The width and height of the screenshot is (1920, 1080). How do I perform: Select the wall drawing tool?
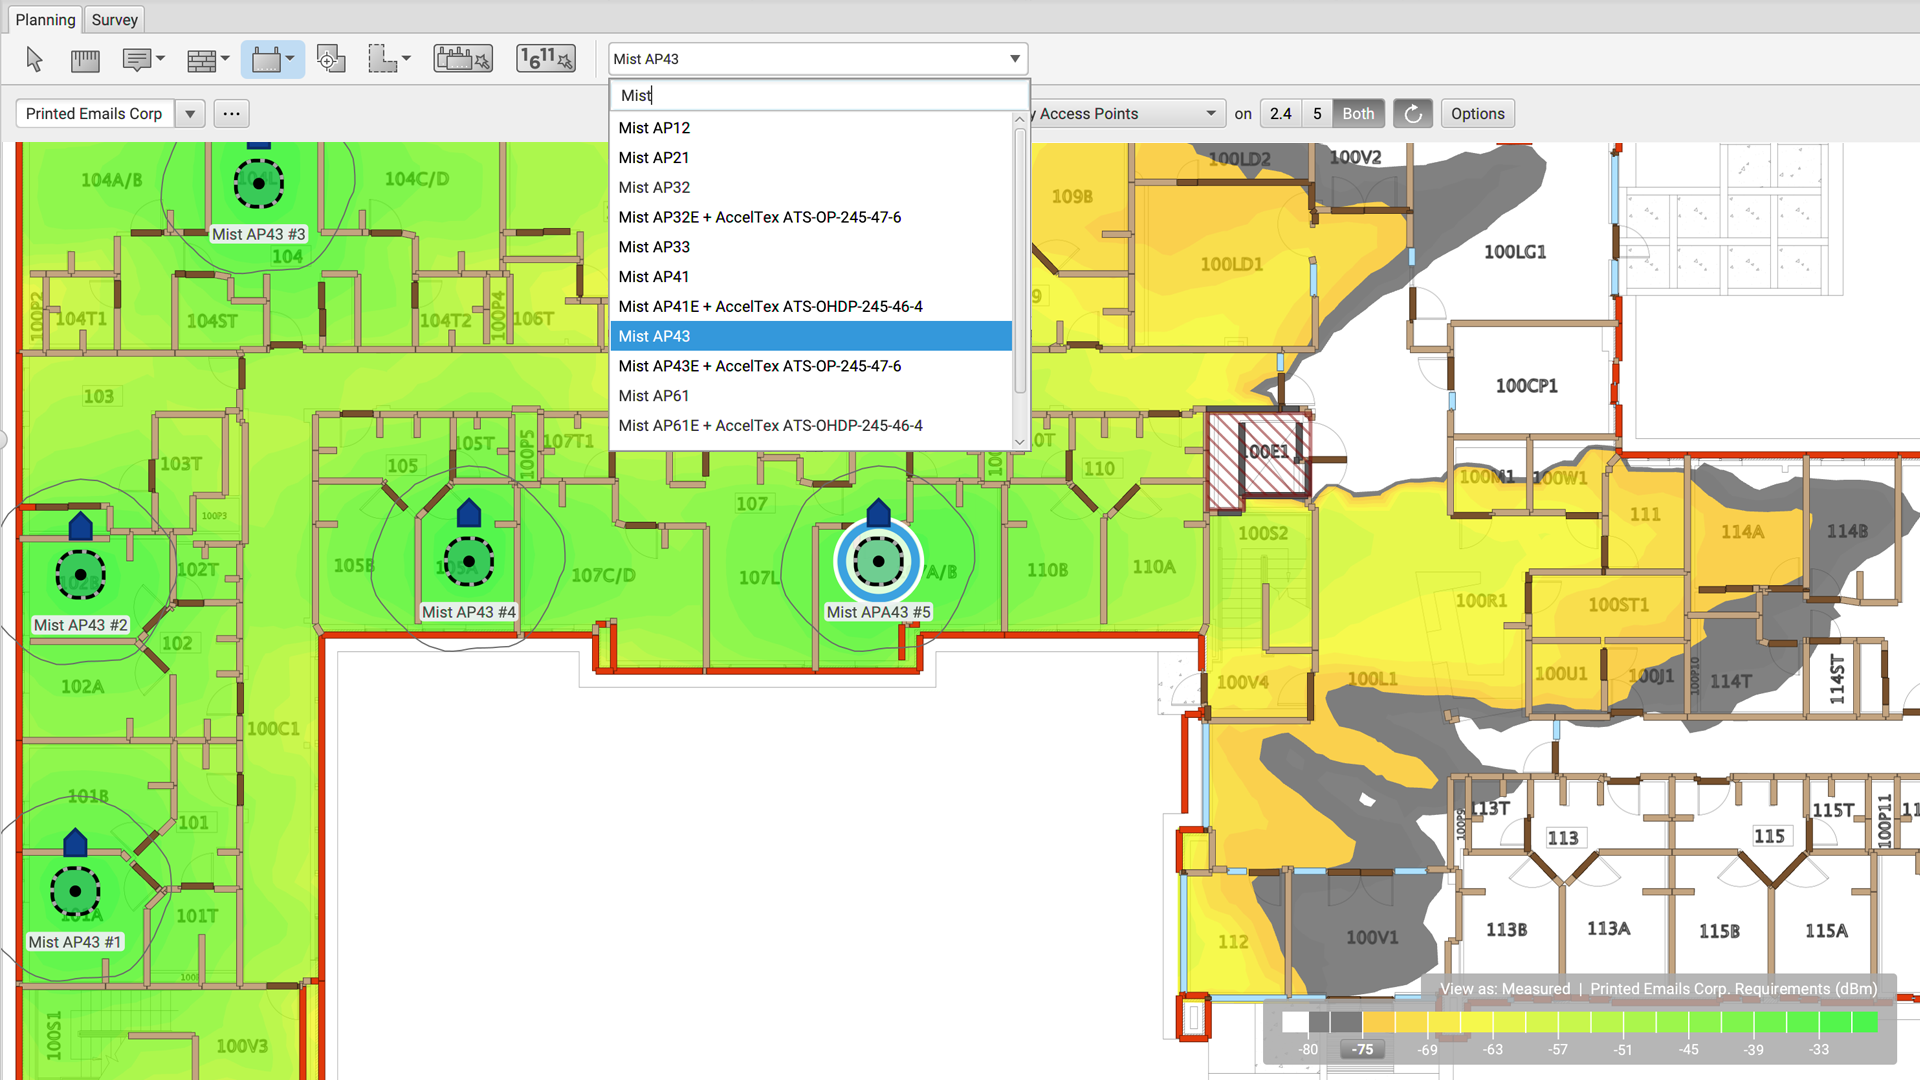201,60
